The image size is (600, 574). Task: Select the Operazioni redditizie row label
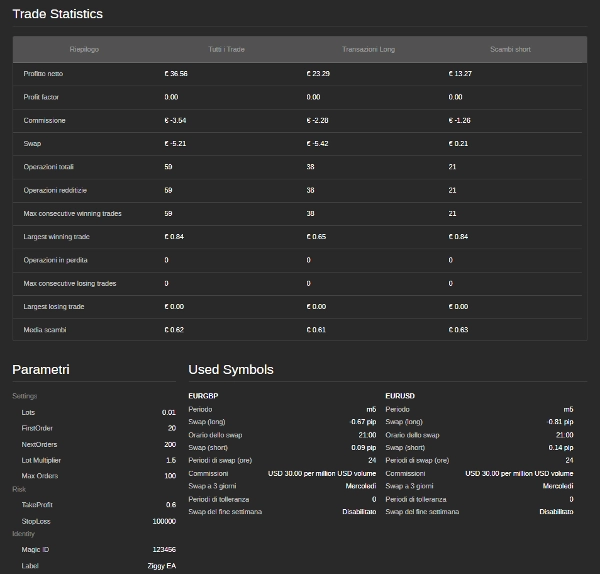(55, 190)
